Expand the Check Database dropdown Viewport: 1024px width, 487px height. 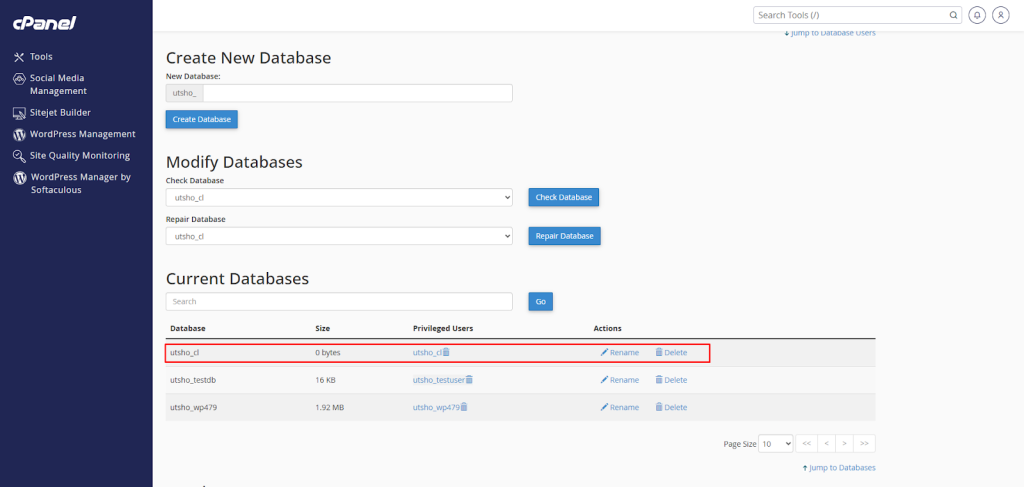pyautogui.click(x=339, y=197)
